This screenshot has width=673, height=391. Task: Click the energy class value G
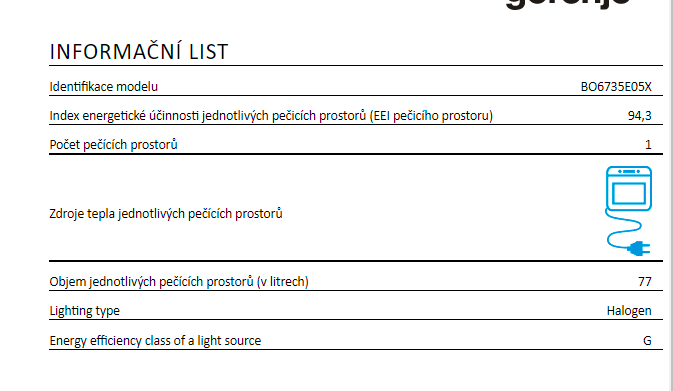pyautogui.click(x=647, y=341)
